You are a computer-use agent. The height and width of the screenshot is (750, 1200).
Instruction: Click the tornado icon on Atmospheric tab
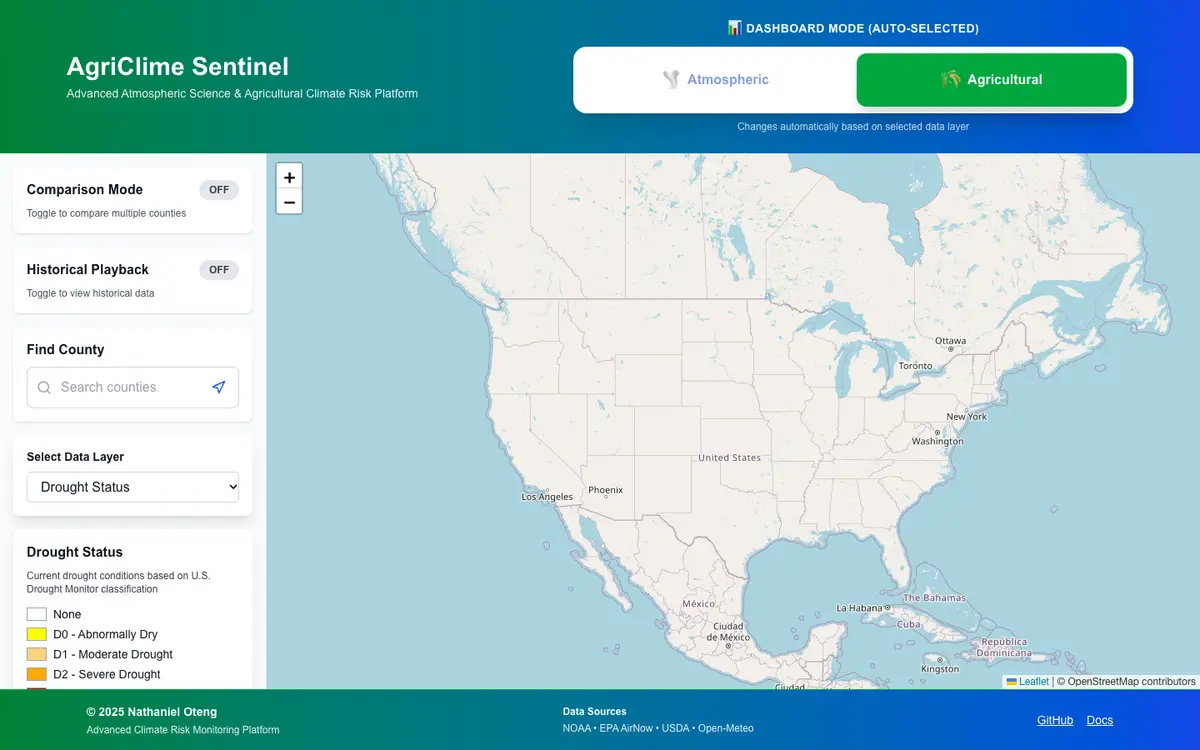click(671, 79)
